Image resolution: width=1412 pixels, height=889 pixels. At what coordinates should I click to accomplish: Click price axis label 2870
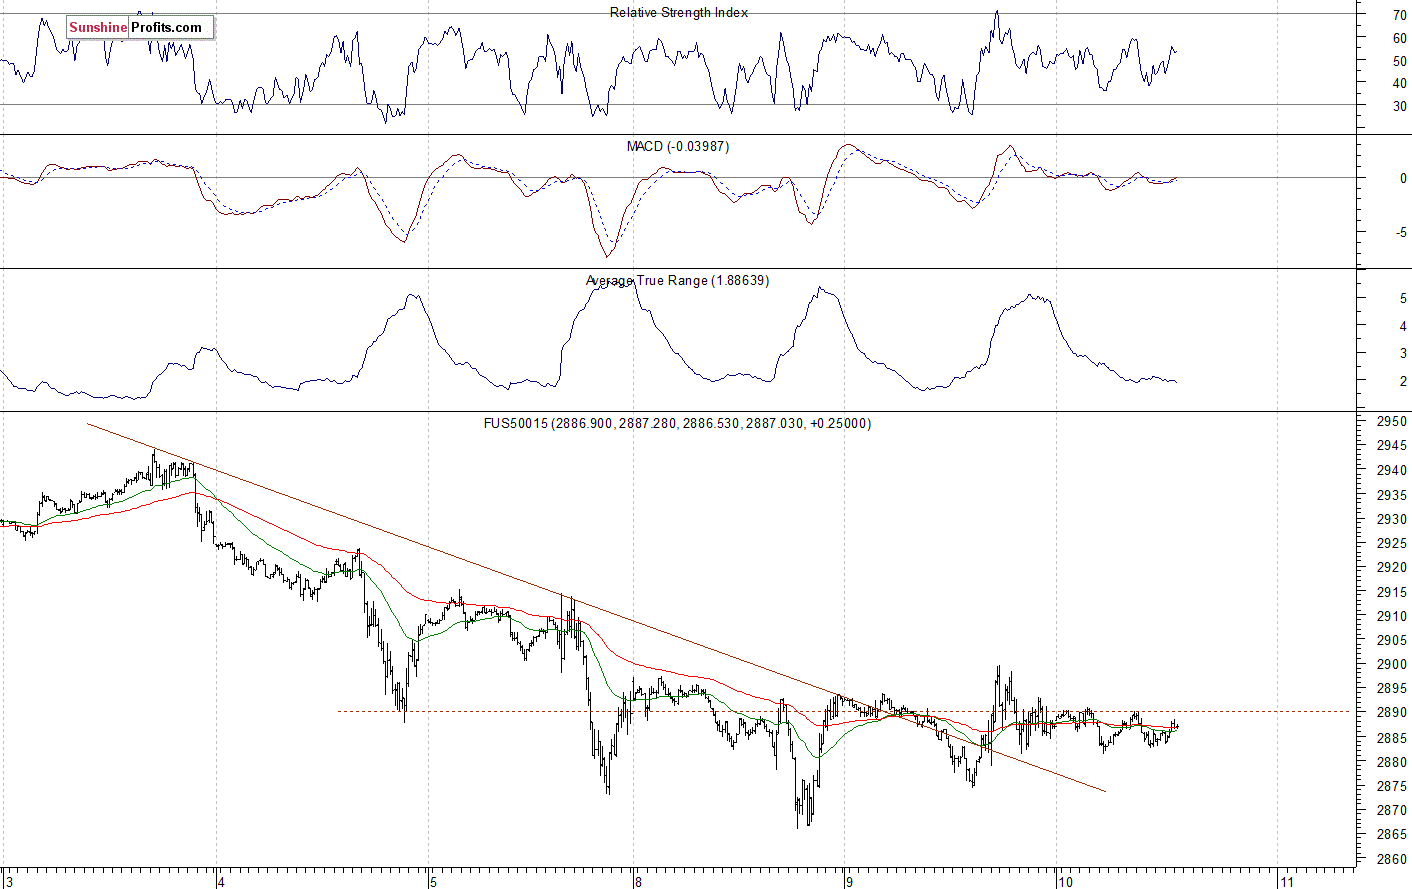[1392, 810]
